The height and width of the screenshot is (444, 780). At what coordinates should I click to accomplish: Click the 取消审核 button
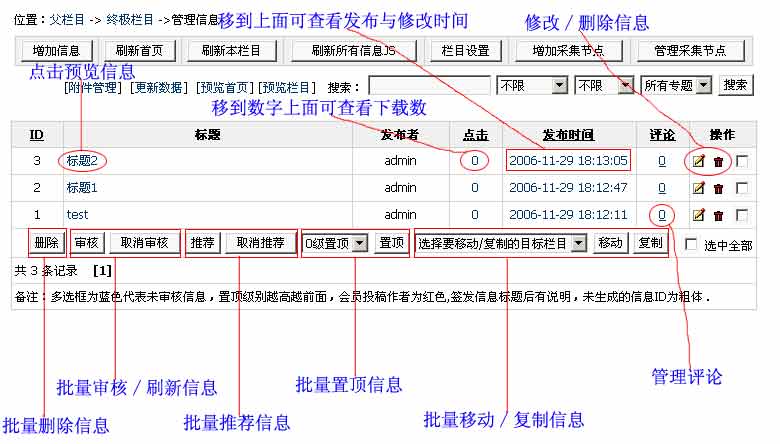pyautogui.click(x=145, y=242)
